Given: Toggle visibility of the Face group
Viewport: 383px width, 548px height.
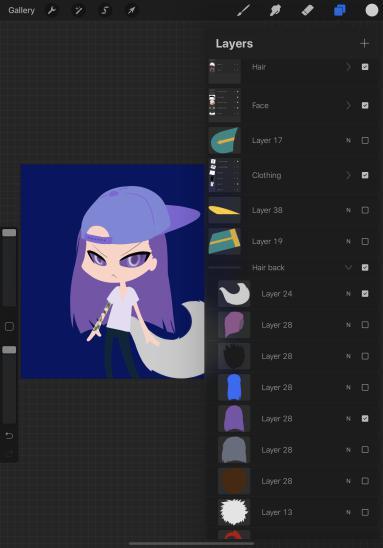Looking at the screenshot, I should click(x=365, y=105).
